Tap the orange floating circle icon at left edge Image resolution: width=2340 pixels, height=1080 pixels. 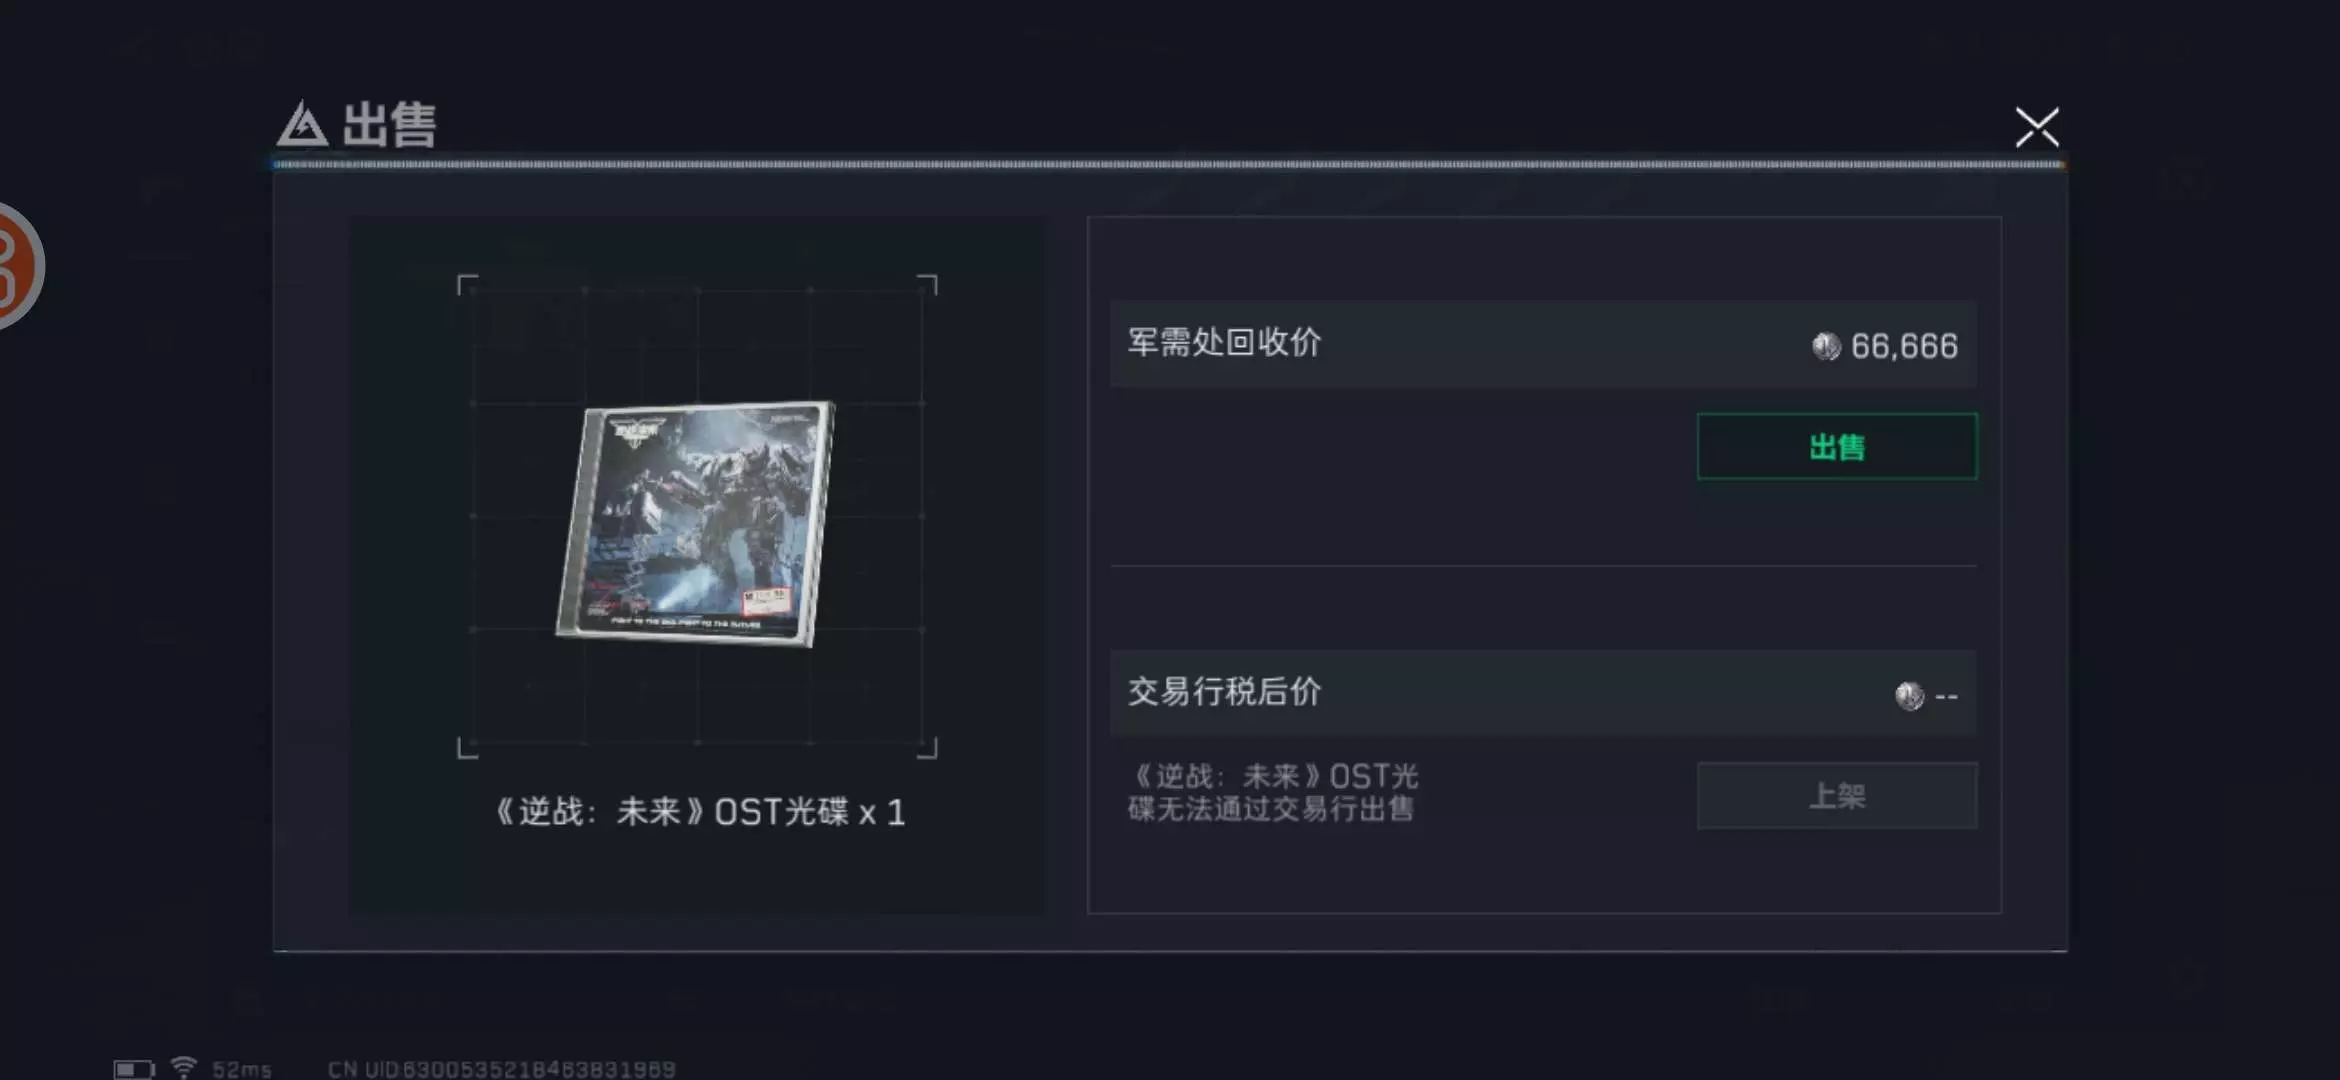tap(18, 266)
